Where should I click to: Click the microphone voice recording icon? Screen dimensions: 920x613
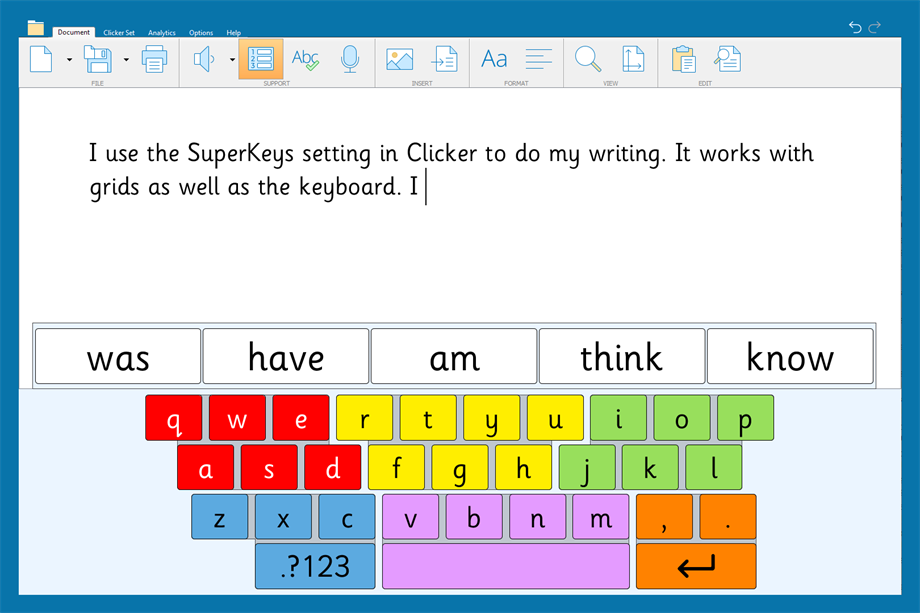tap(349, 60)
